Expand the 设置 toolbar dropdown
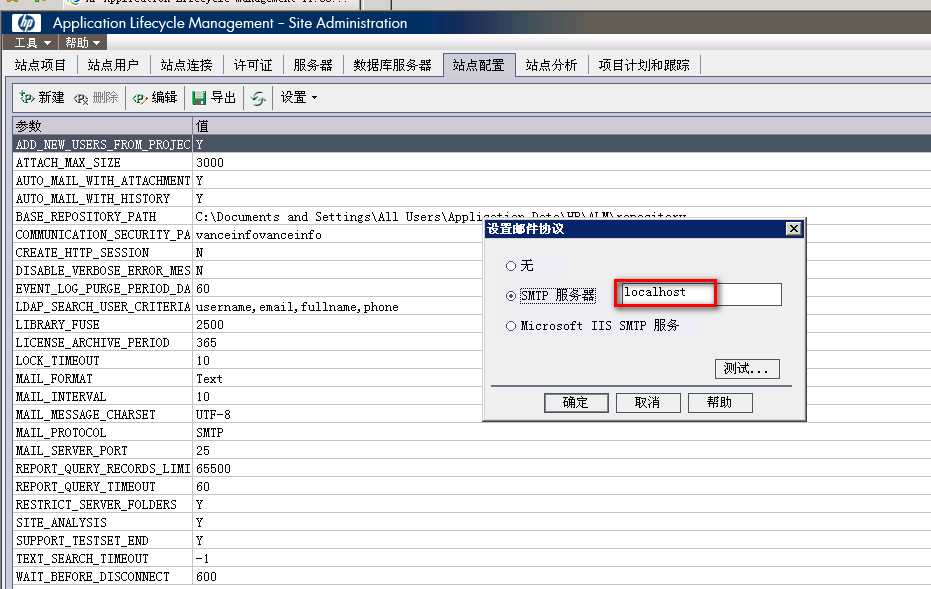This screenshot has height=589, width=931. tap(299, 97)
